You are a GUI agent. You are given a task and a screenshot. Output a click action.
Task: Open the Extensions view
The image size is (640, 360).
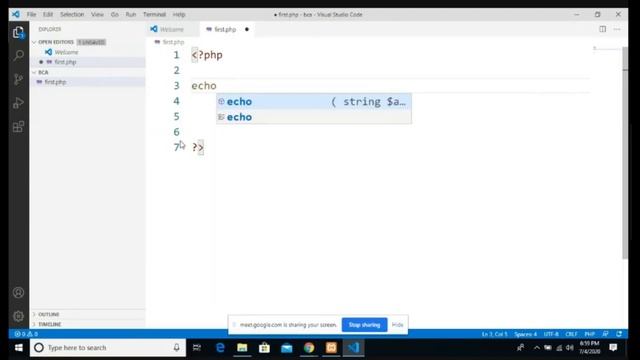(x=18, y=127)
